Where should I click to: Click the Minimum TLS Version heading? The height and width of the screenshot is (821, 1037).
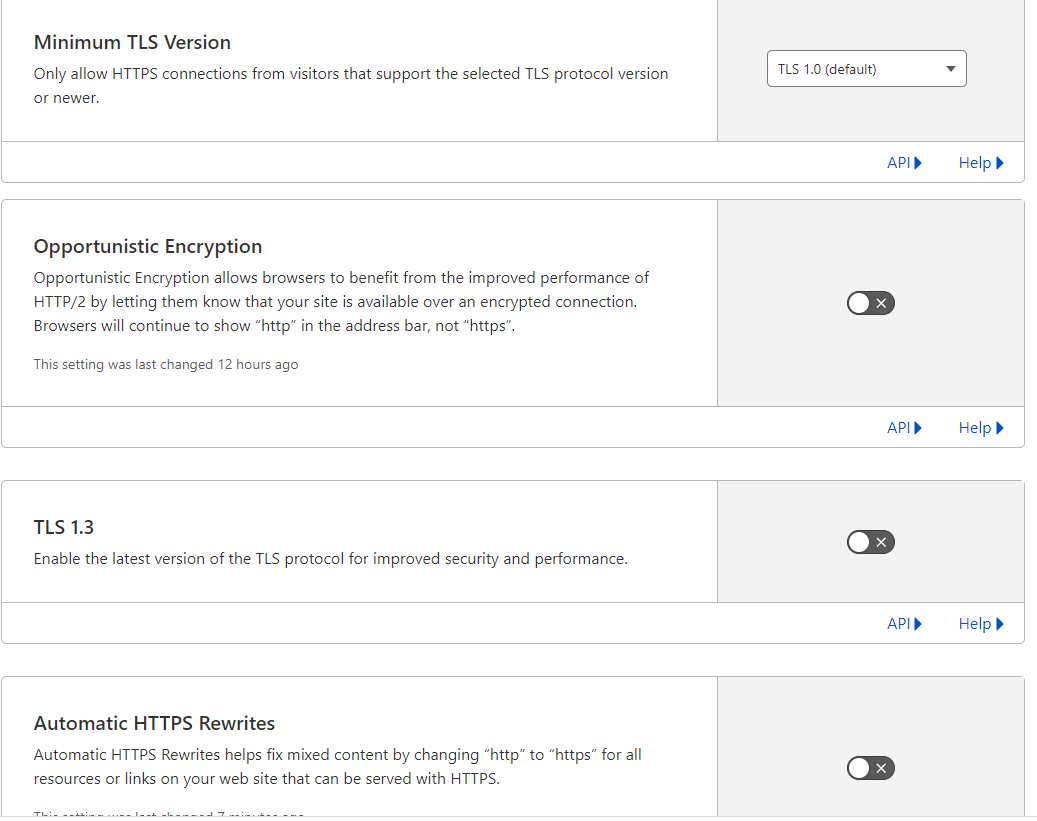point(132,42)
